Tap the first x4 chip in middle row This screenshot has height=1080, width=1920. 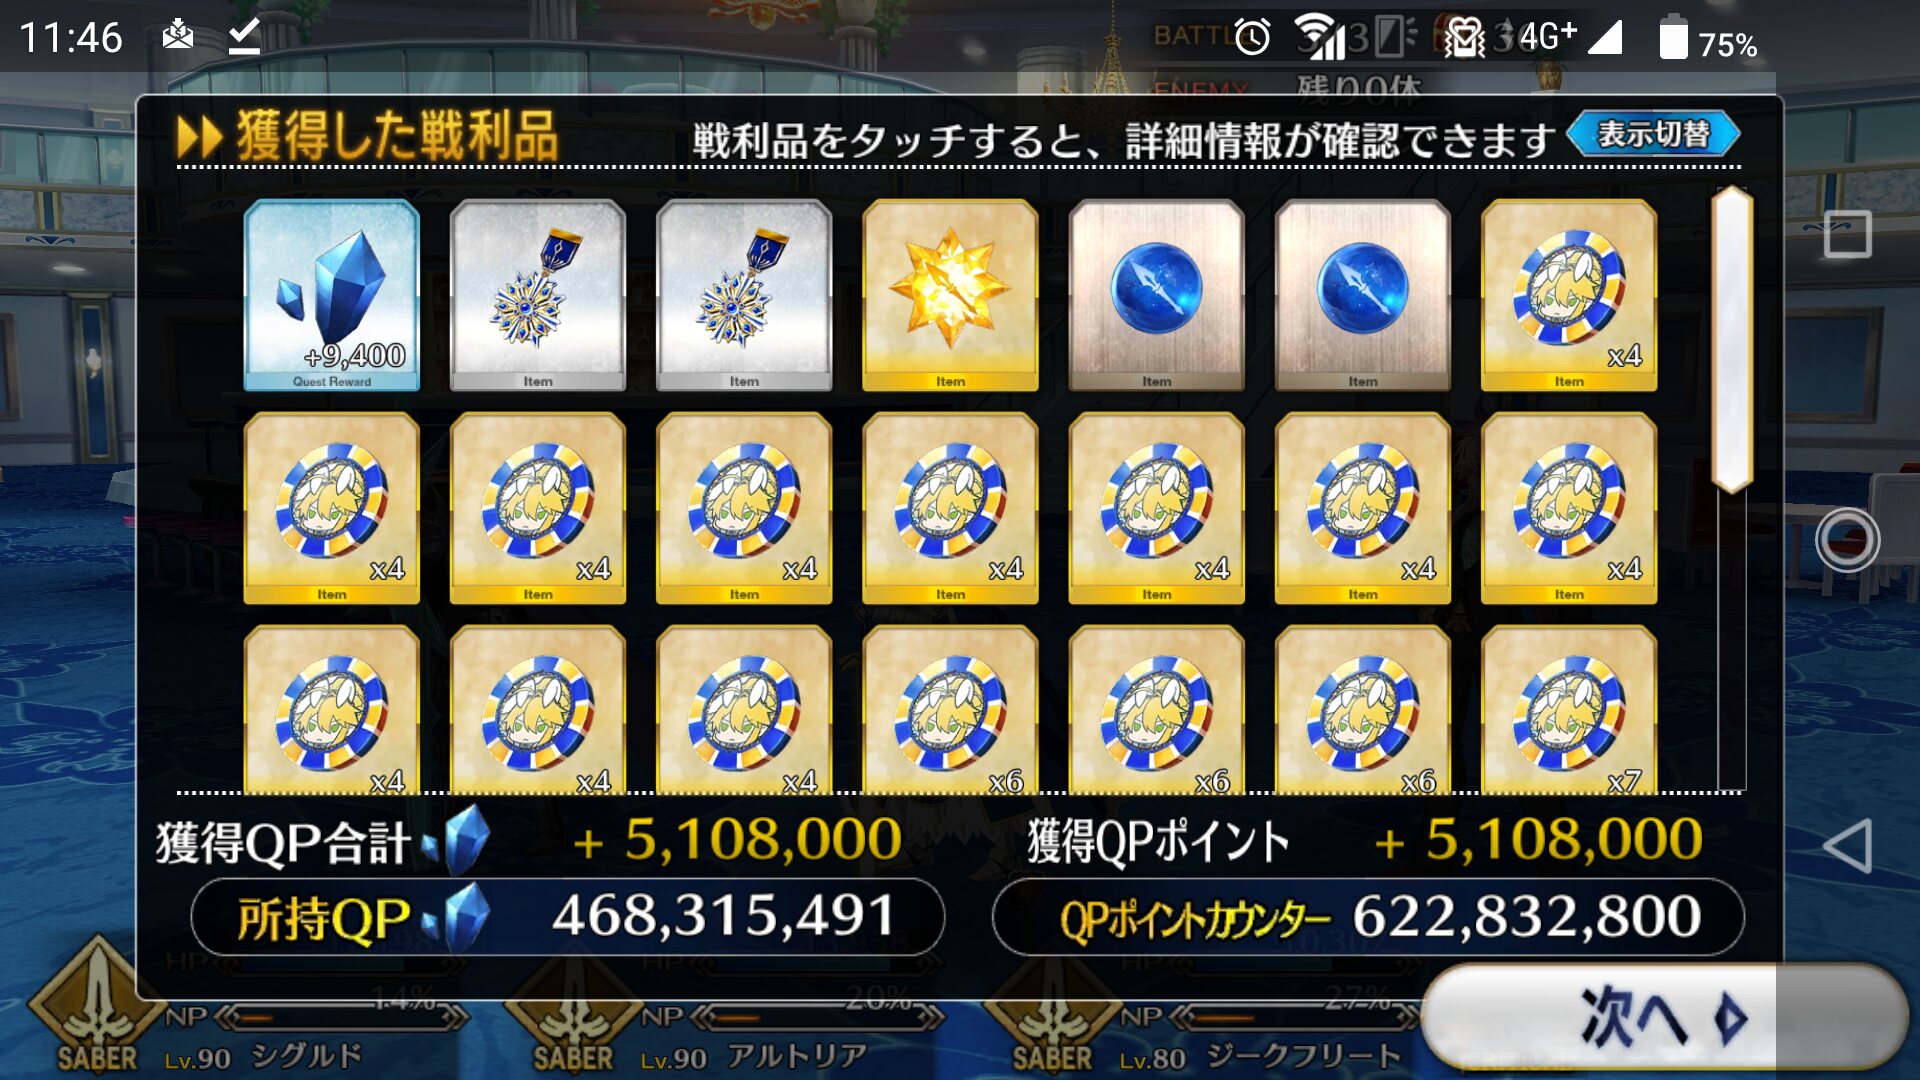pyautogui.click(x=332, y=508)
